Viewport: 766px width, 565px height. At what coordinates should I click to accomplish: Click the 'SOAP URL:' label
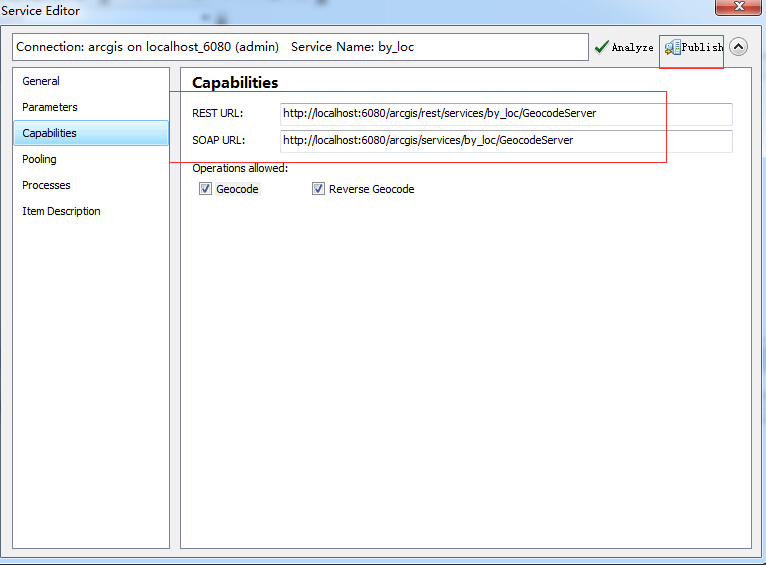(218, 140)
